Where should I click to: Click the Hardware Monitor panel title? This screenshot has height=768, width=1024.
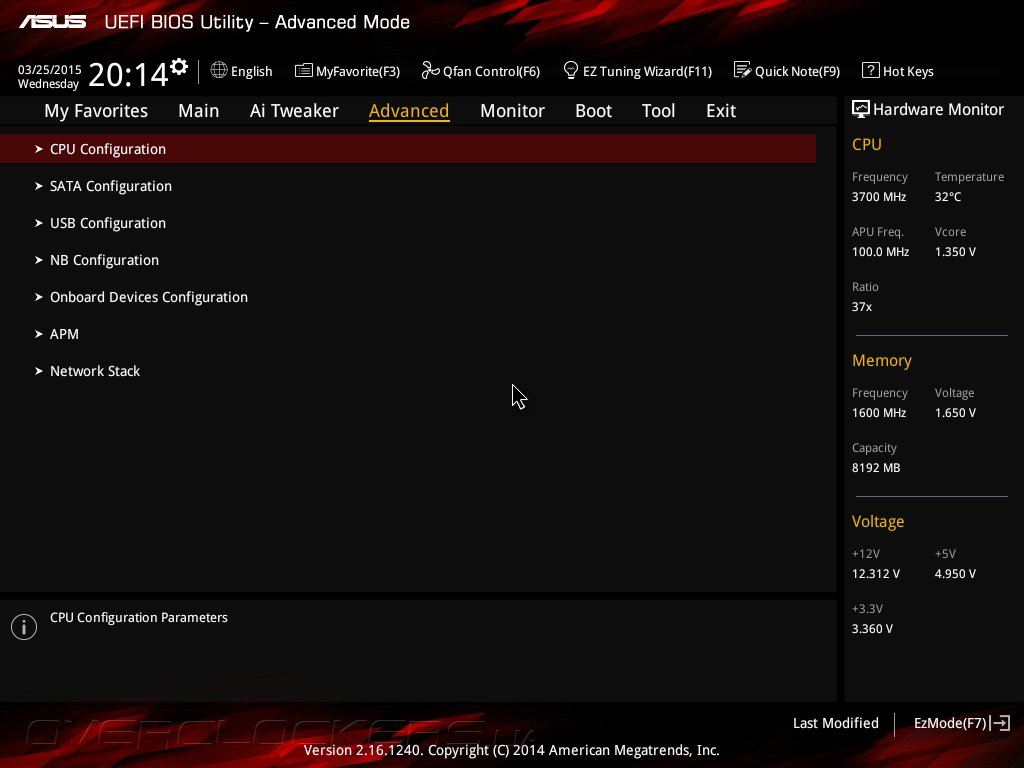(938, 110)
